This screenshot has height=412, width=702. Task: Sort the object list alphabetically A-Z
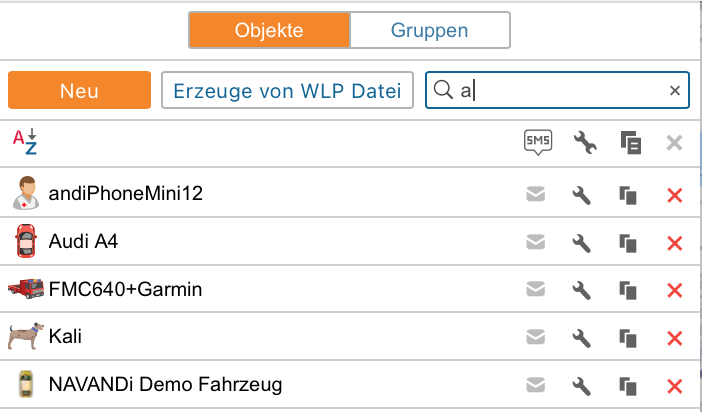pyautogui.click(x=25, y=143)
